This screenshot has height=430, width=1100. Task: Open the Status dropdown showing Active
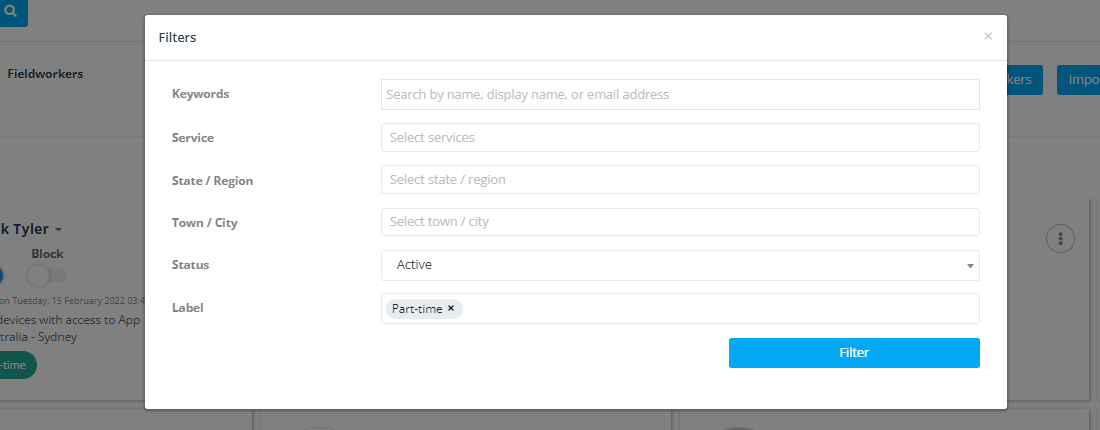(x=680, y=265)
